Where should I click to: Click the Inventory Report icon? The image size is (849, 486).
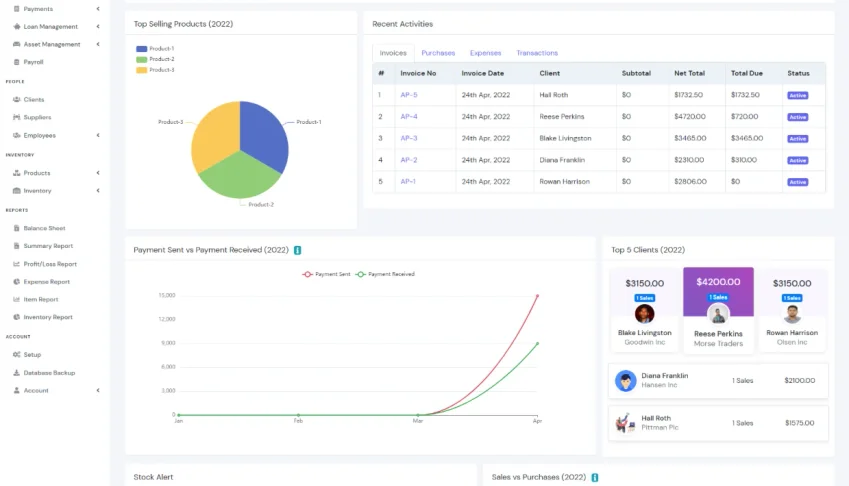[x=17, y=317]
